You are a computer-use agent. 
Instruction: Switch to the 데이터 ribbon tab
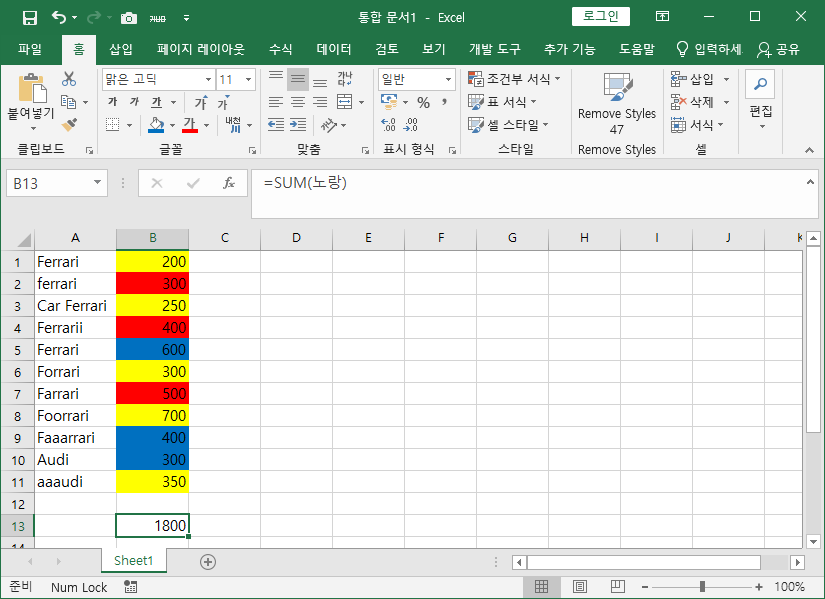(x=334, y=49)
